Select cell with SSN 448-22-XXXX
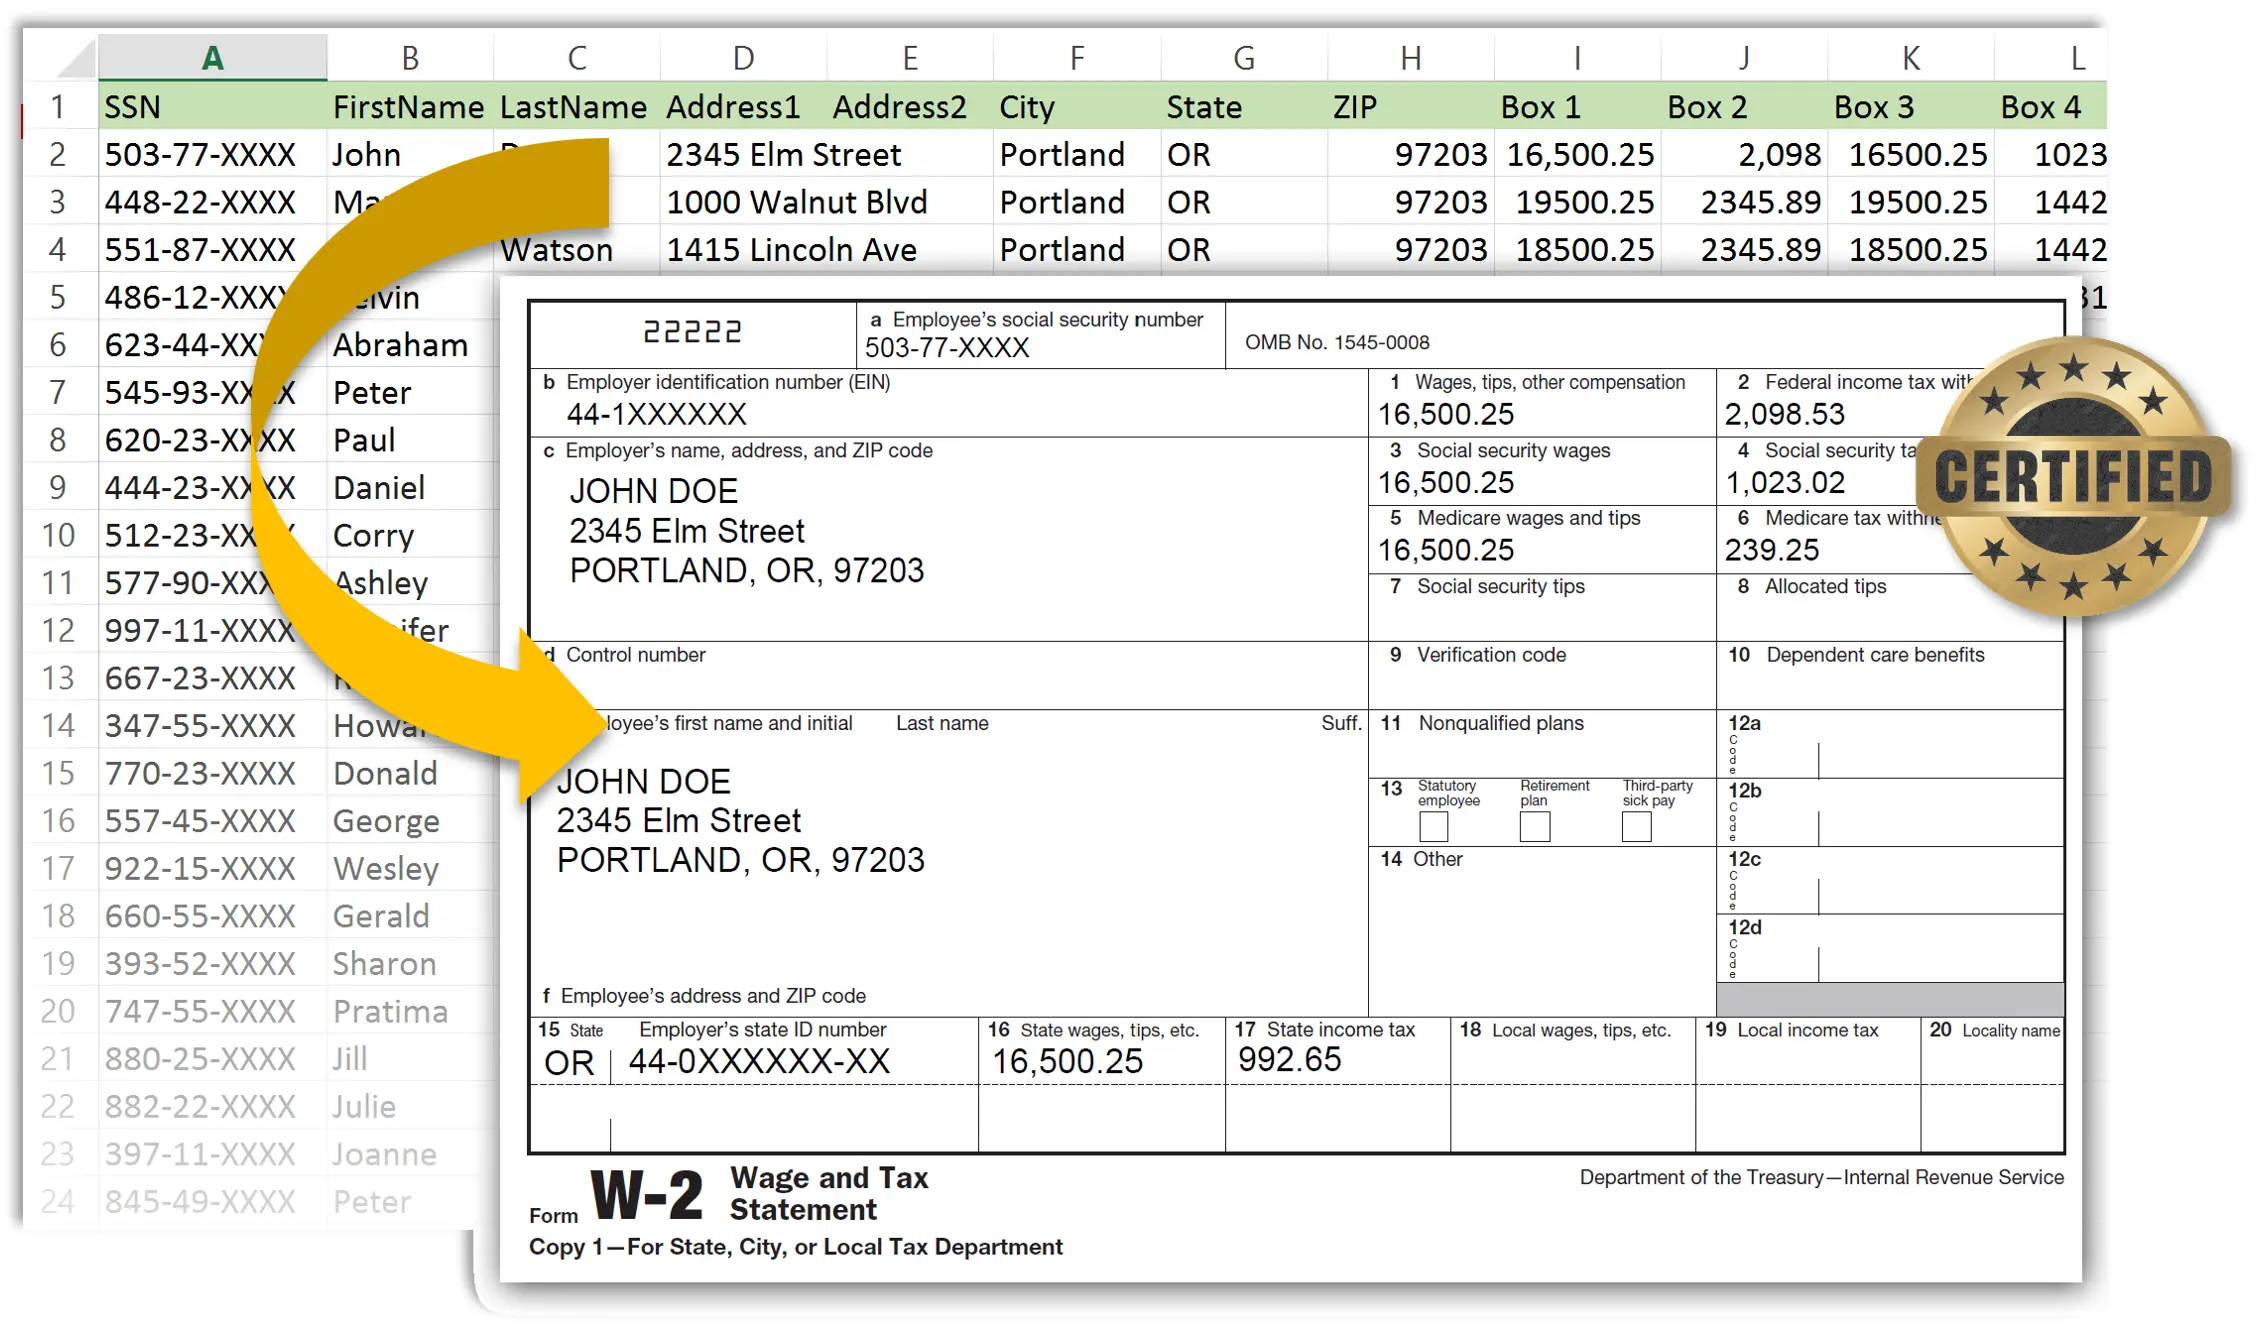Image resolution: width=2265 pixels, height=1332 pixels. pos(212,201)
